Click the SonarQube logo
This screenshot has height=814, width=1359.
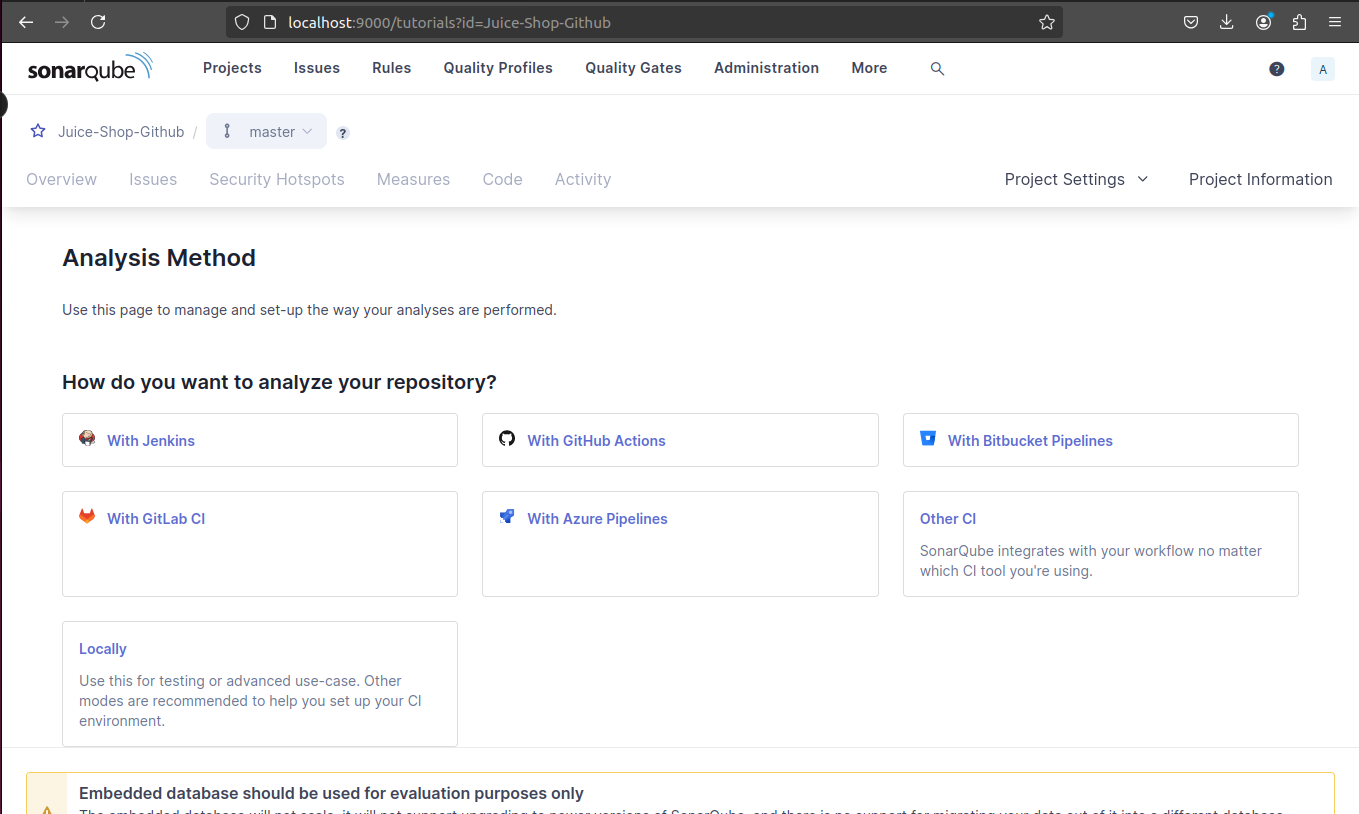click(90, 67)
